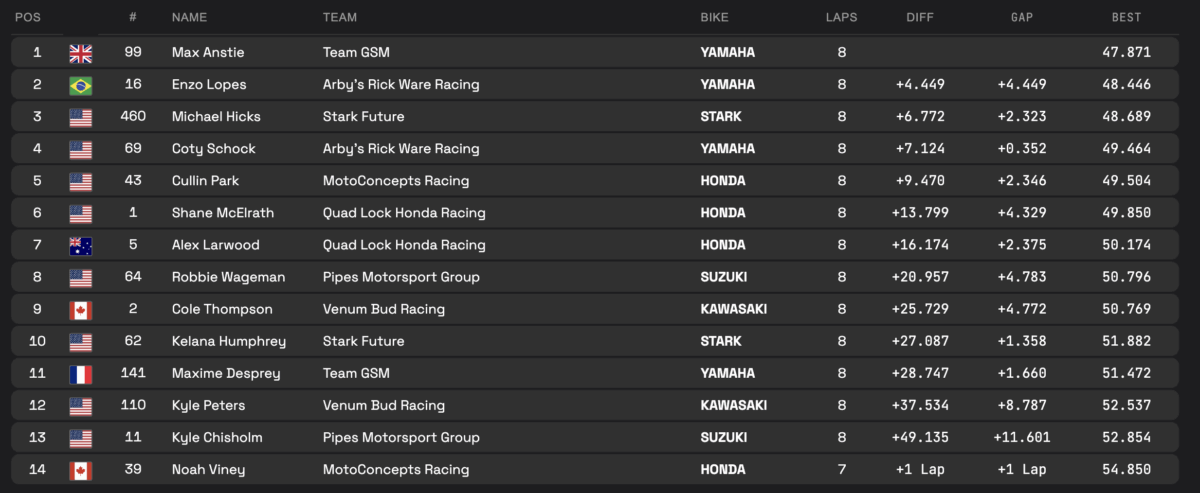1200x493 pixels.
Task: Sort by the BEST lap column header
Action: click(x=1126, y=17)
